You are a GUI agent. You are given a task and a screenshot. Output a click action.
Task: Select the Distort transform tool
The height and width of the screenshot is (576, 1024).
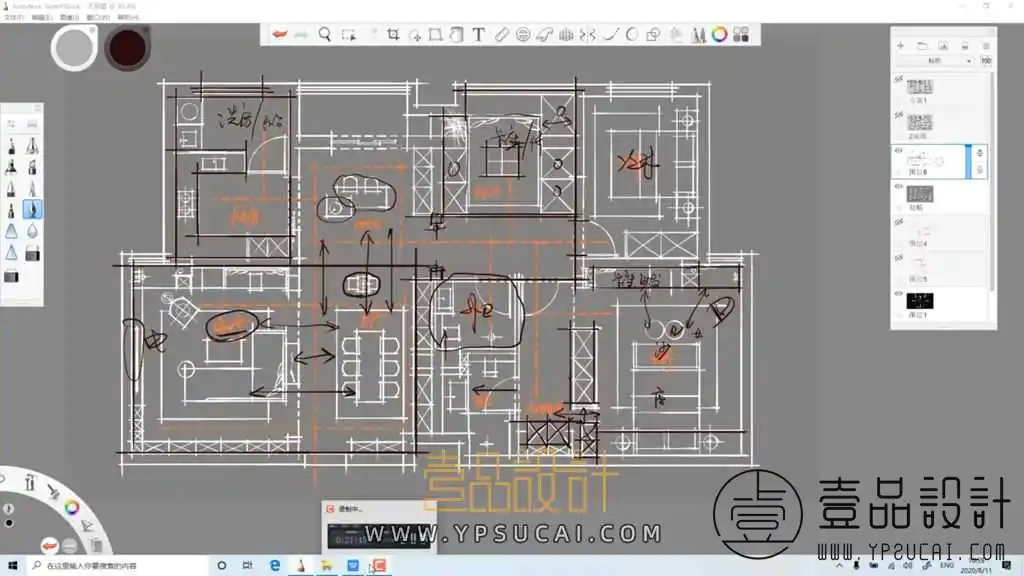click(x=436, y=35)
